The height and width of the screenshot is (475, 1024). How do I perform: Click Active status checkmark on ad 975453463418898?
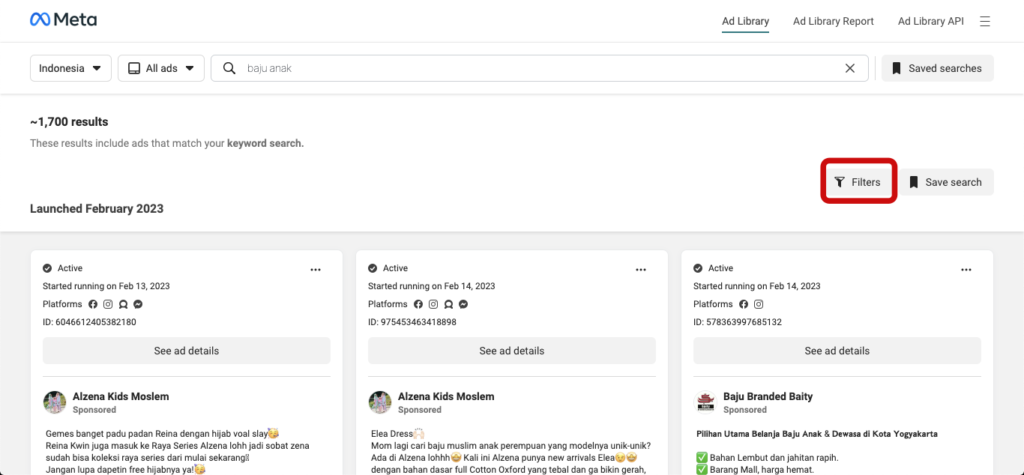[372, 268]
